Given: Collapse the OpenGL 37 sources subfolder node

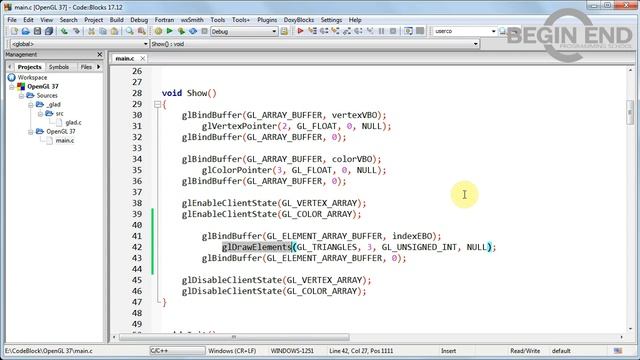Looking at the screenshot, I should coord(31,132).
